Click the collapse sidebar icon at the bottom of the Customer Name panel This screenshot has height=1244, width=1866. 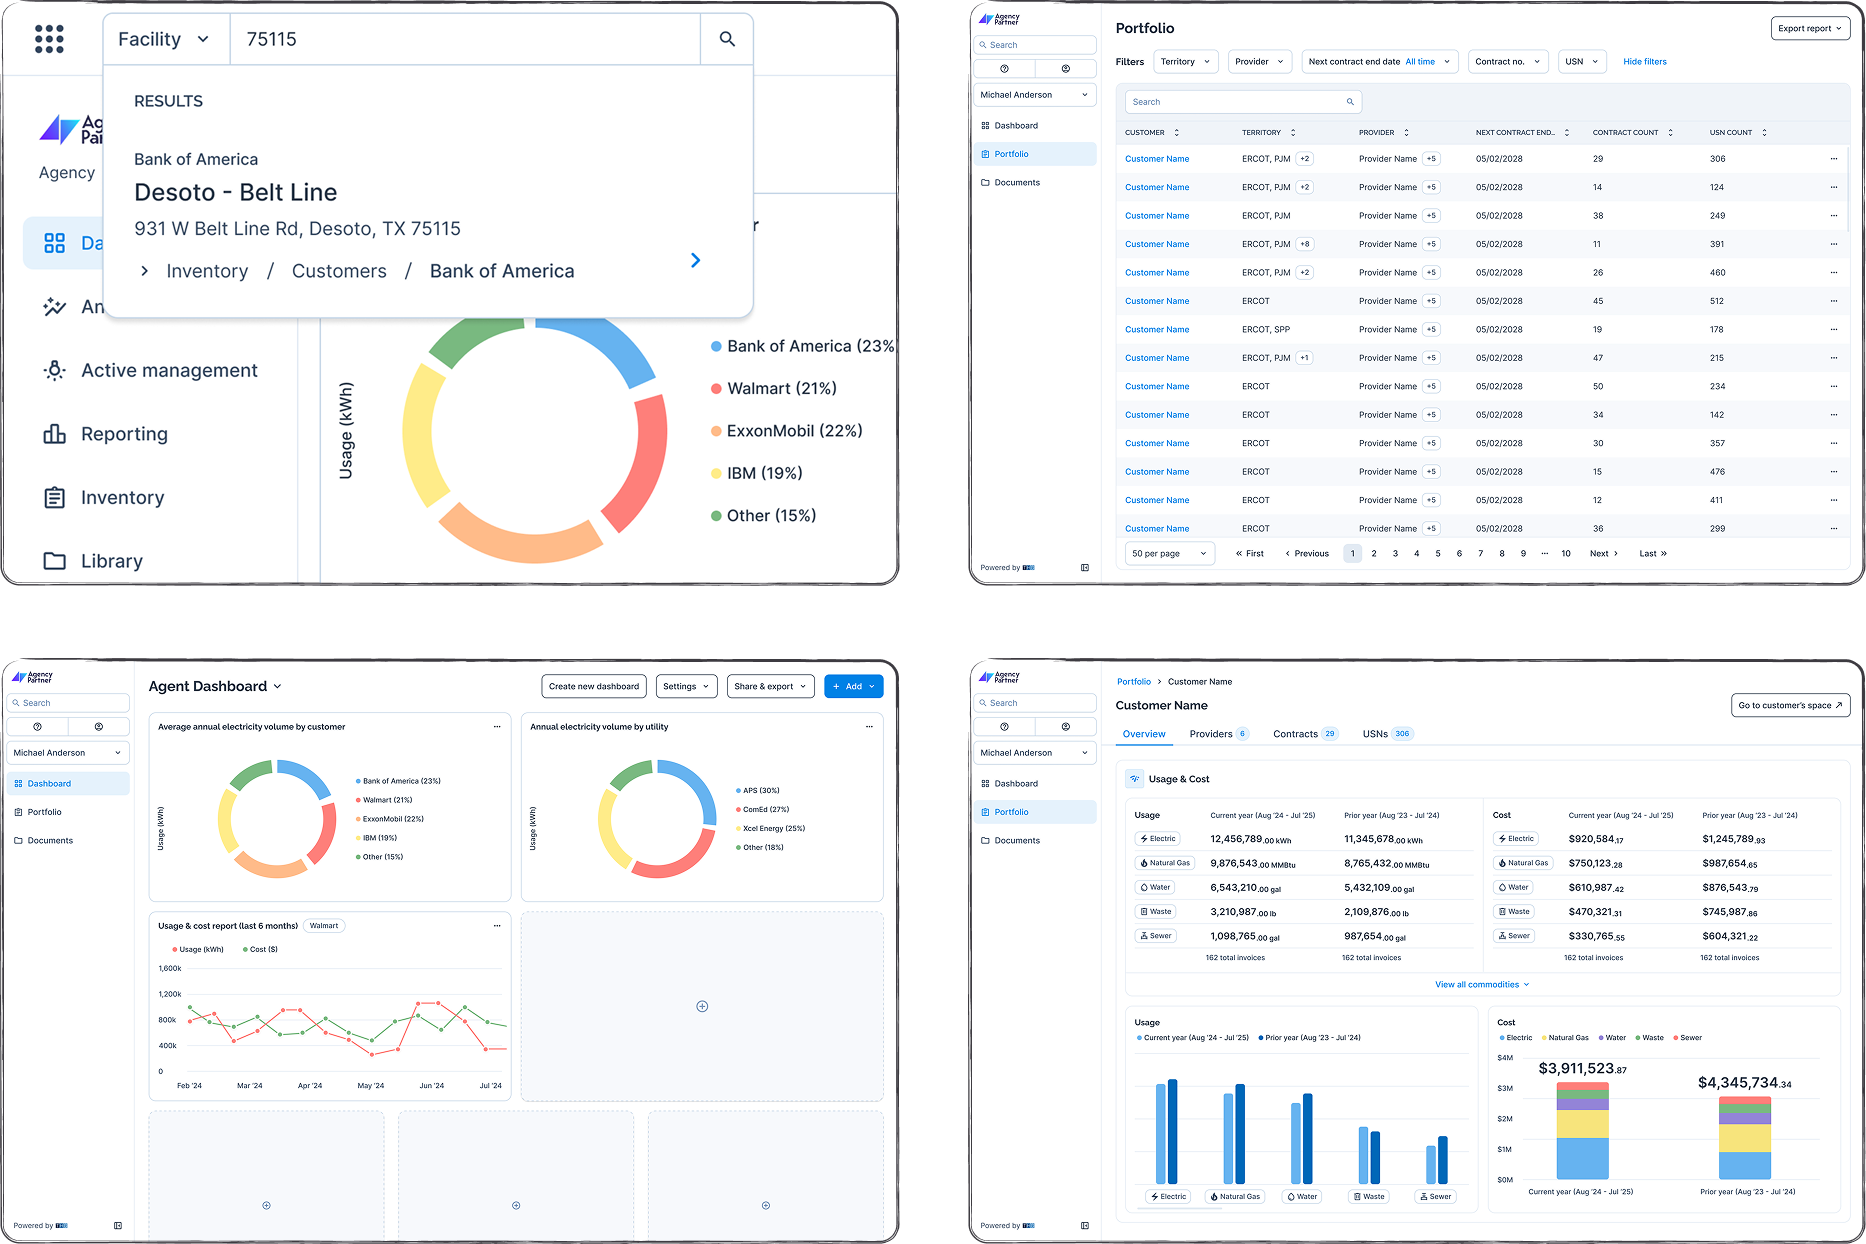pyautogui.click(x=1085, y=1226)
